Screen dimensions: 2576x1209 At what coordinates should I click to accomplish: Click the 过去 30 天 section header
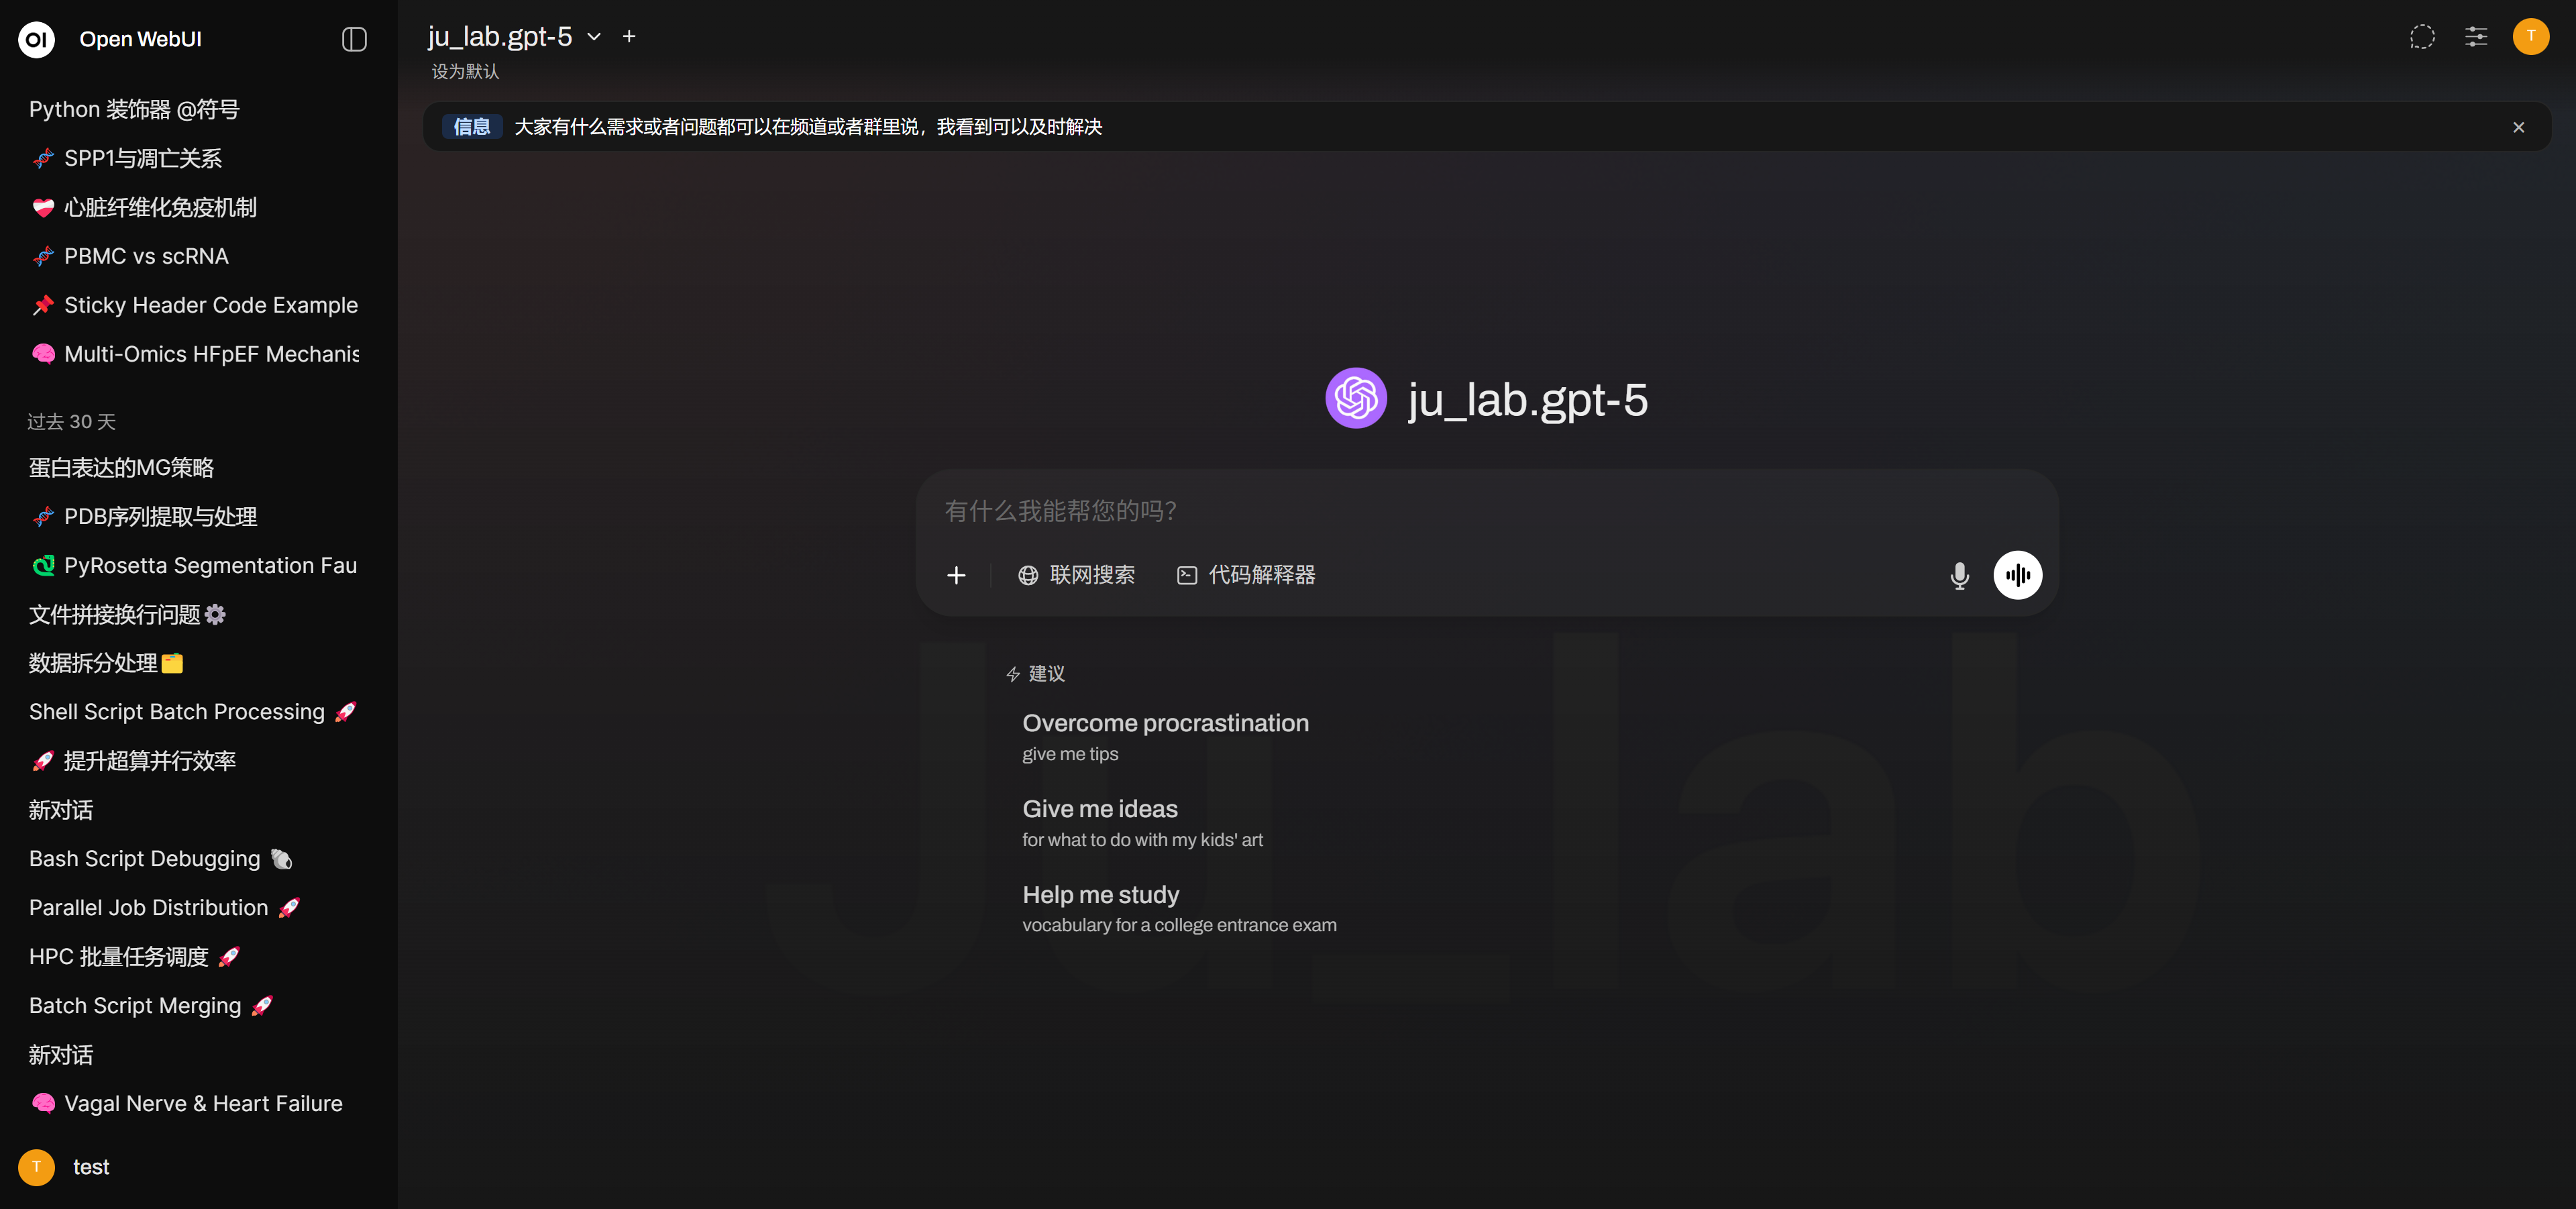[x=71, y=421]
